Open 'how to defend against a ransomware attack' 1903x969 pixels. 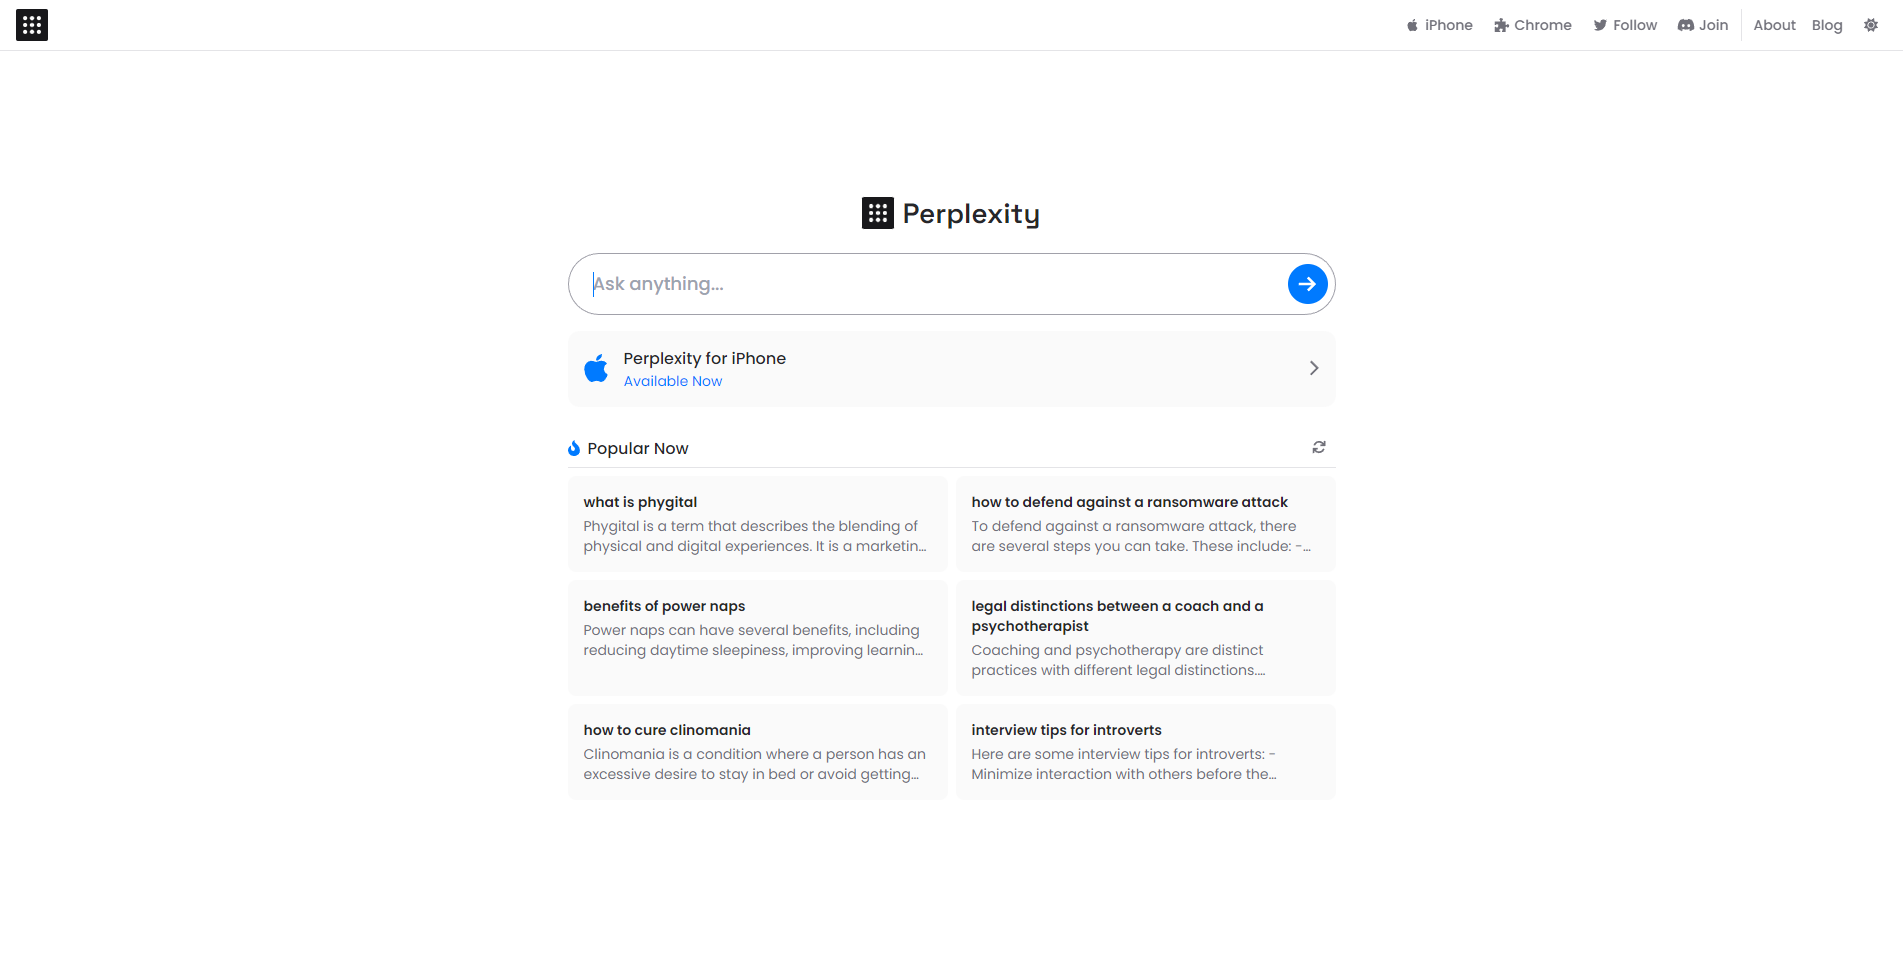[x=1145, y=524]
